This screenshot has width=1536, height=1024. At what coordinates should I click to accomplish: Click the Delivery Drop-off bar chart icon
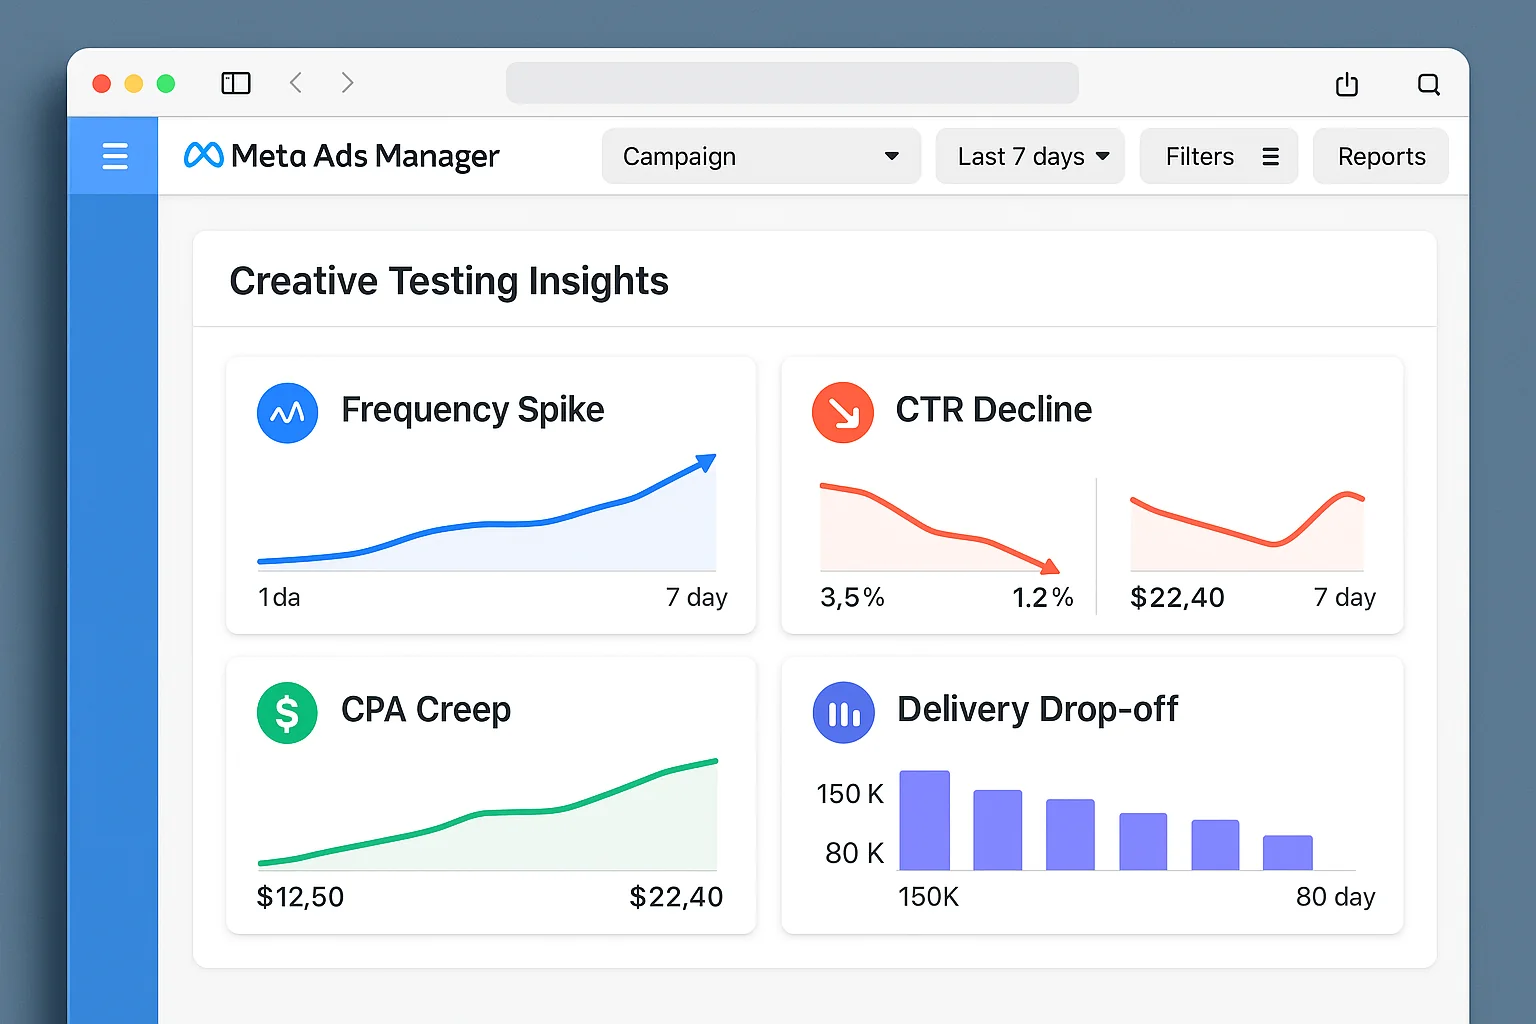click(844, 712)
